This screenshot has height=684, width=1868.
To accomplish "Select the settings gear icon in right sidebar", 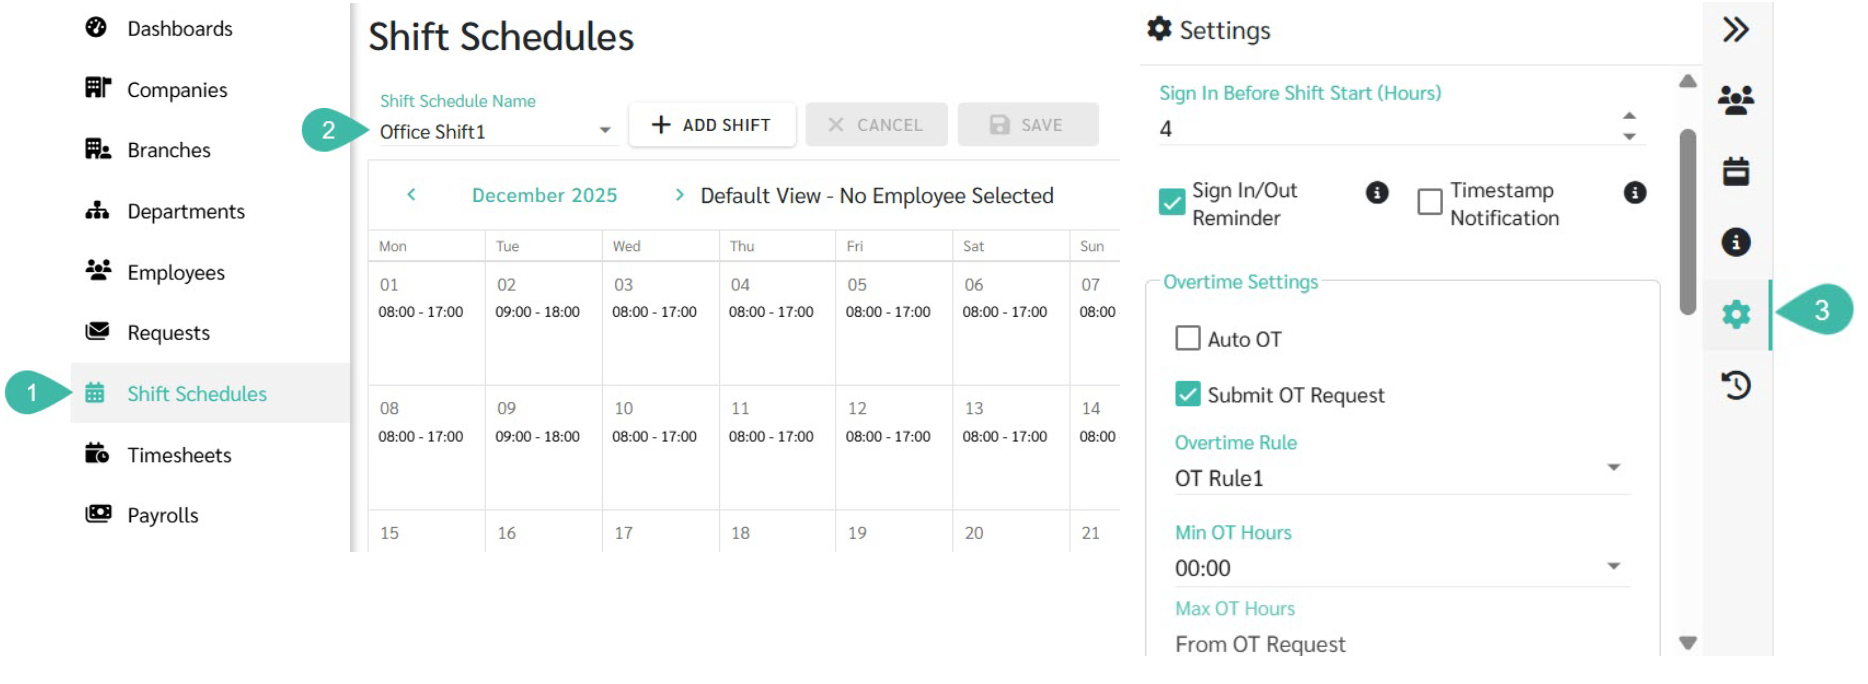I will (1735, 314).
